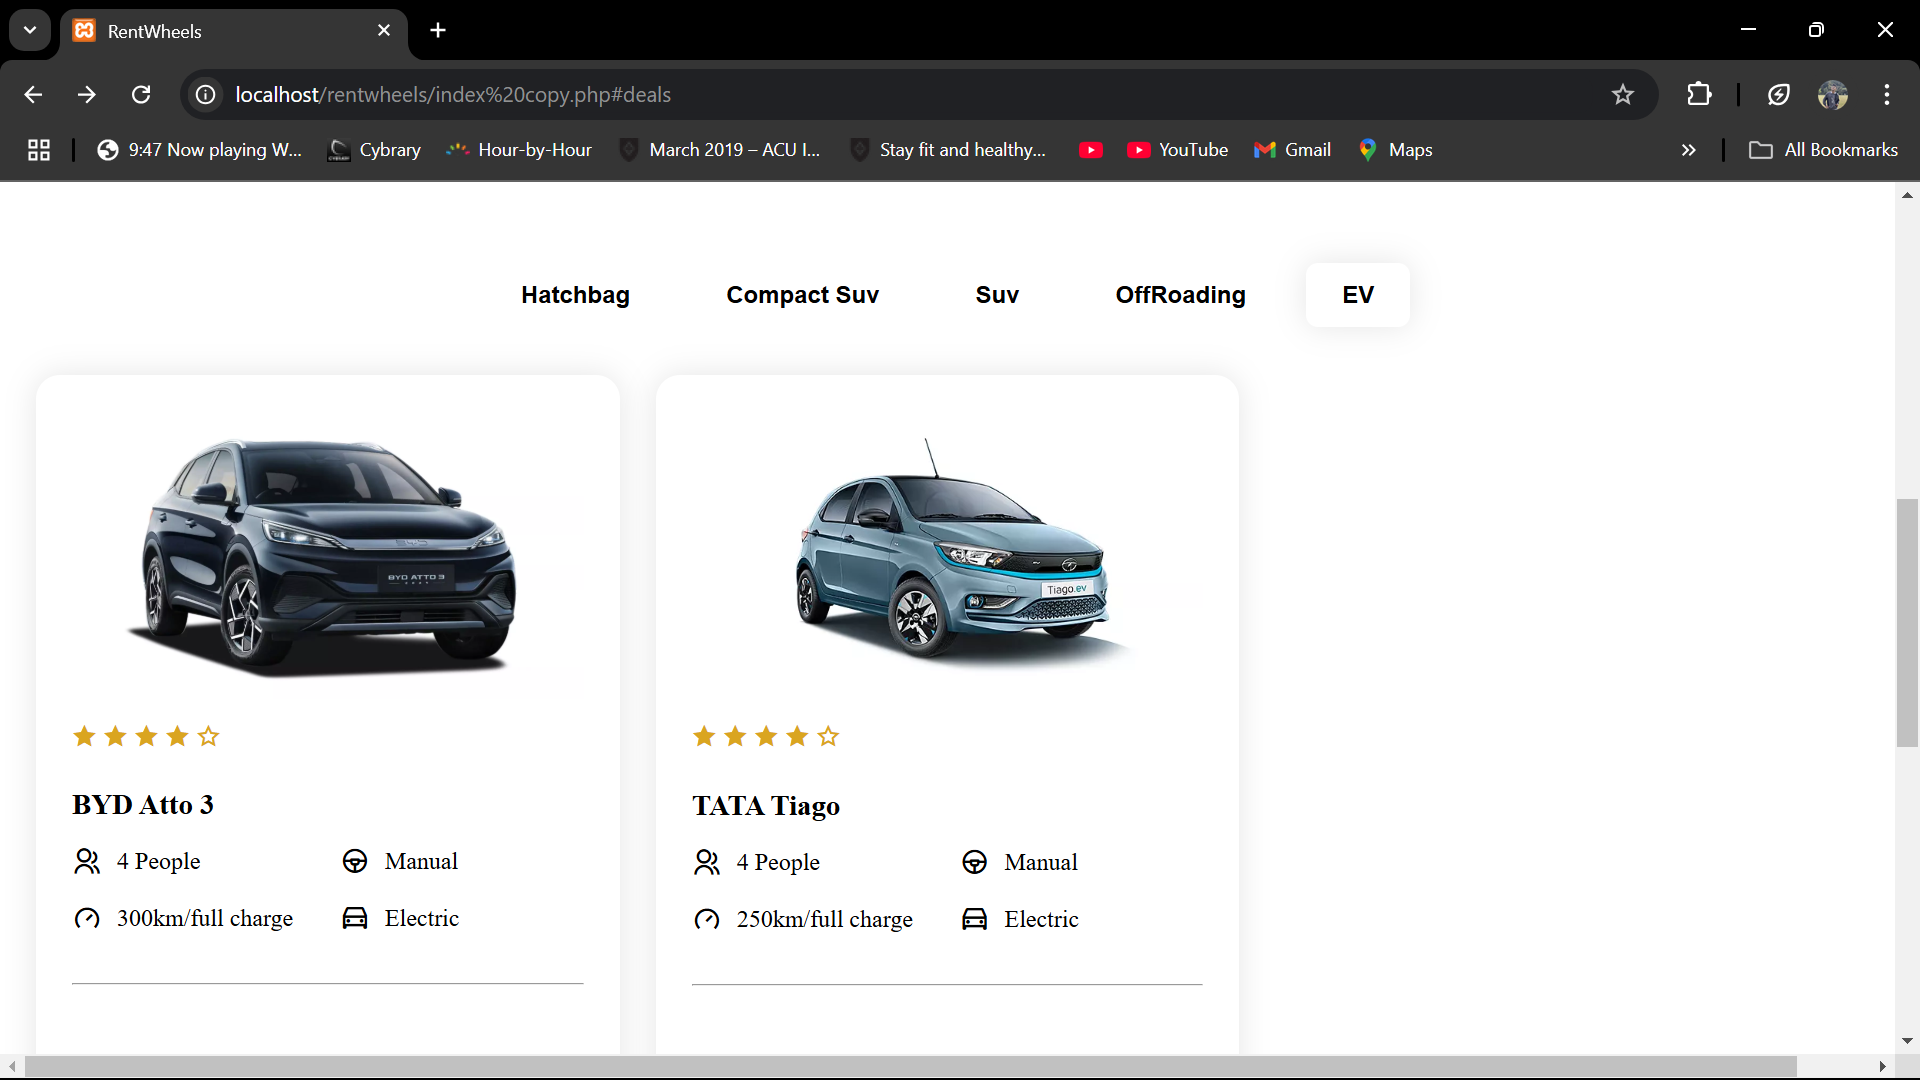Go forward in browser history
The width and height of the screenshot is (1920, 1080).
[87, 95]
